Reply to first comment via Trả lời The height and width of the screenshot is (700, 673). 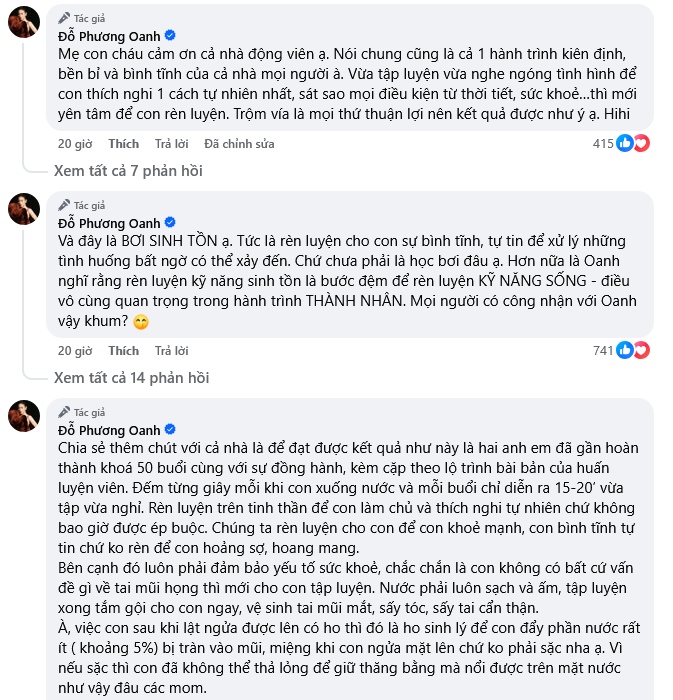(171, 144)
